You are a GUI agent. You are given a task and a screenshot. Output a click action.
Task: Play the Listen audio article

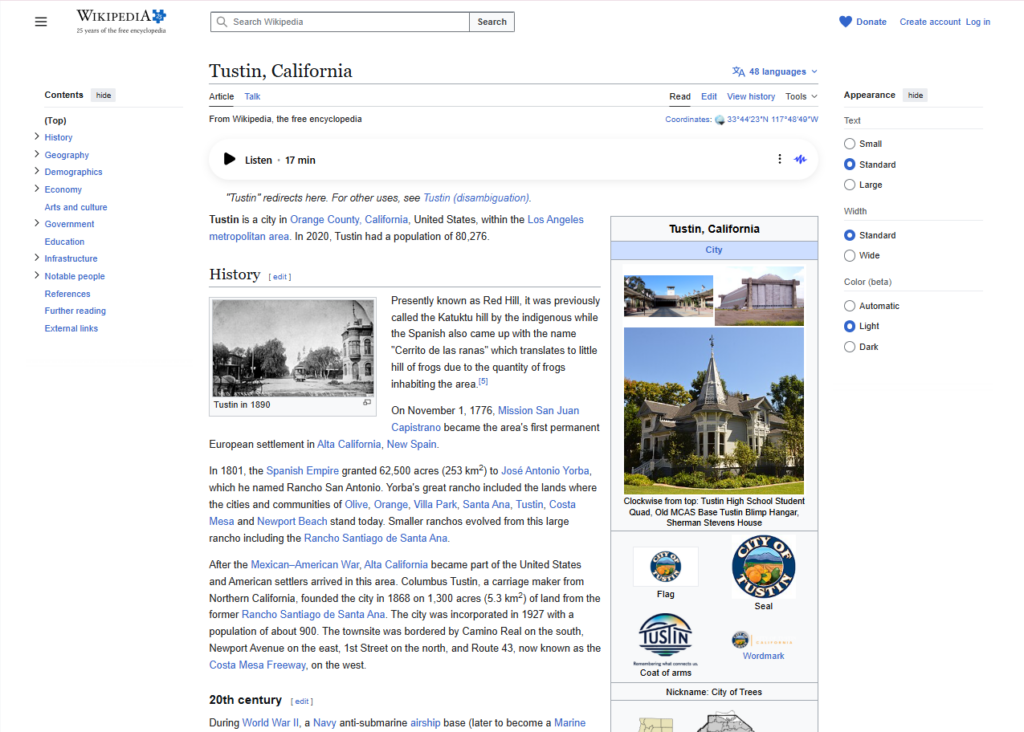(229, 159)
